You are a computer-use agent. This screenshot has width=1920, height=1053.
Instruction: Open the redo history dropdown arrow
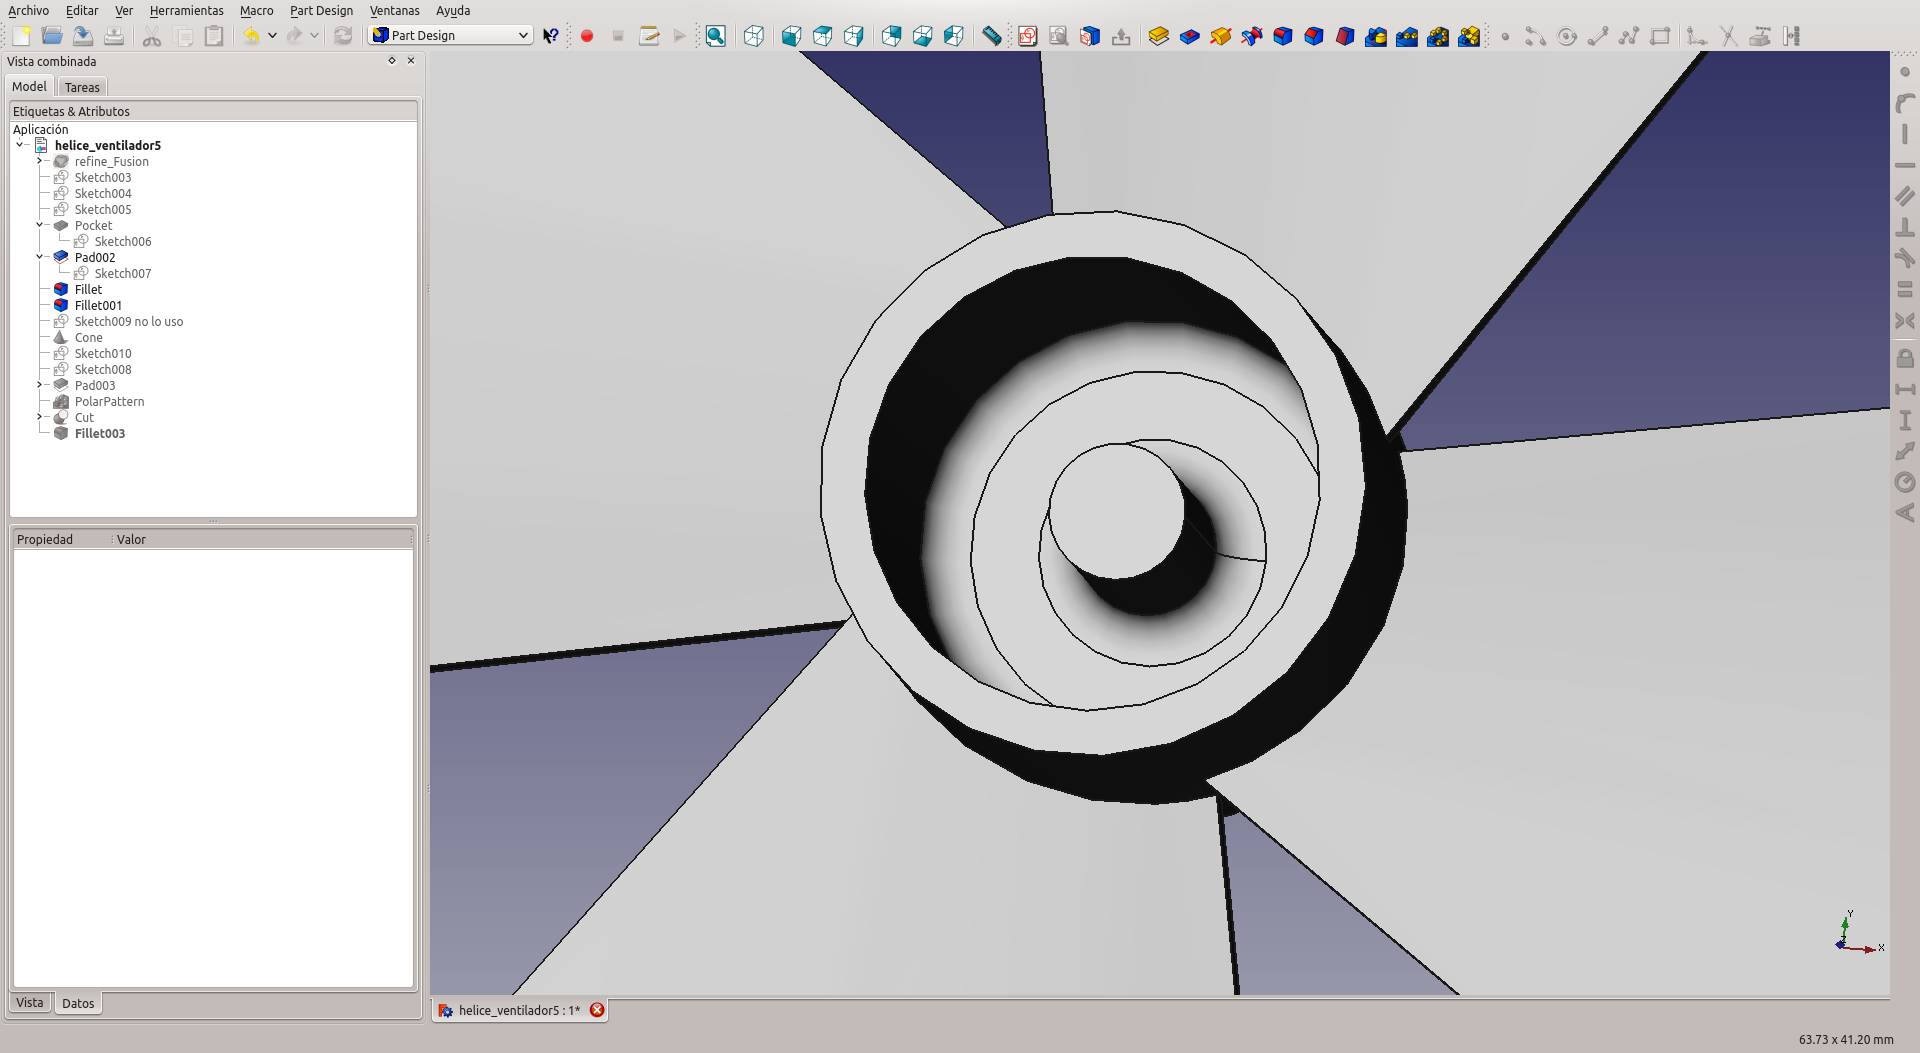coord(314,36)
